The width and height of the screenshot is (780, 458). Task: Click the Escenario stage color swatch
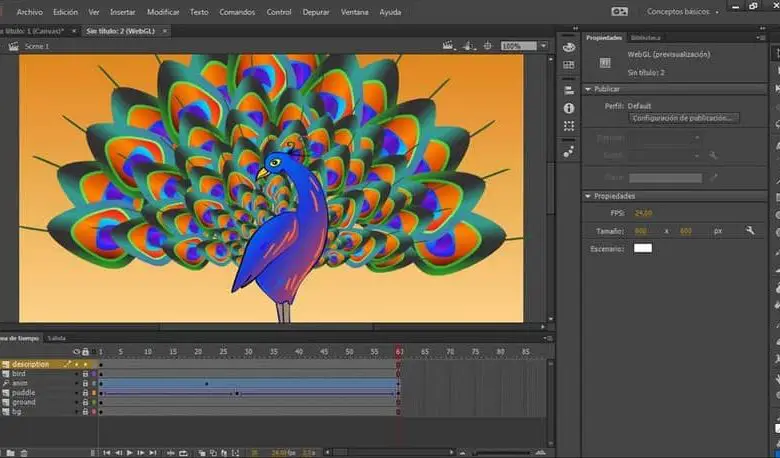pyautogui.click(x=642, y=248)
